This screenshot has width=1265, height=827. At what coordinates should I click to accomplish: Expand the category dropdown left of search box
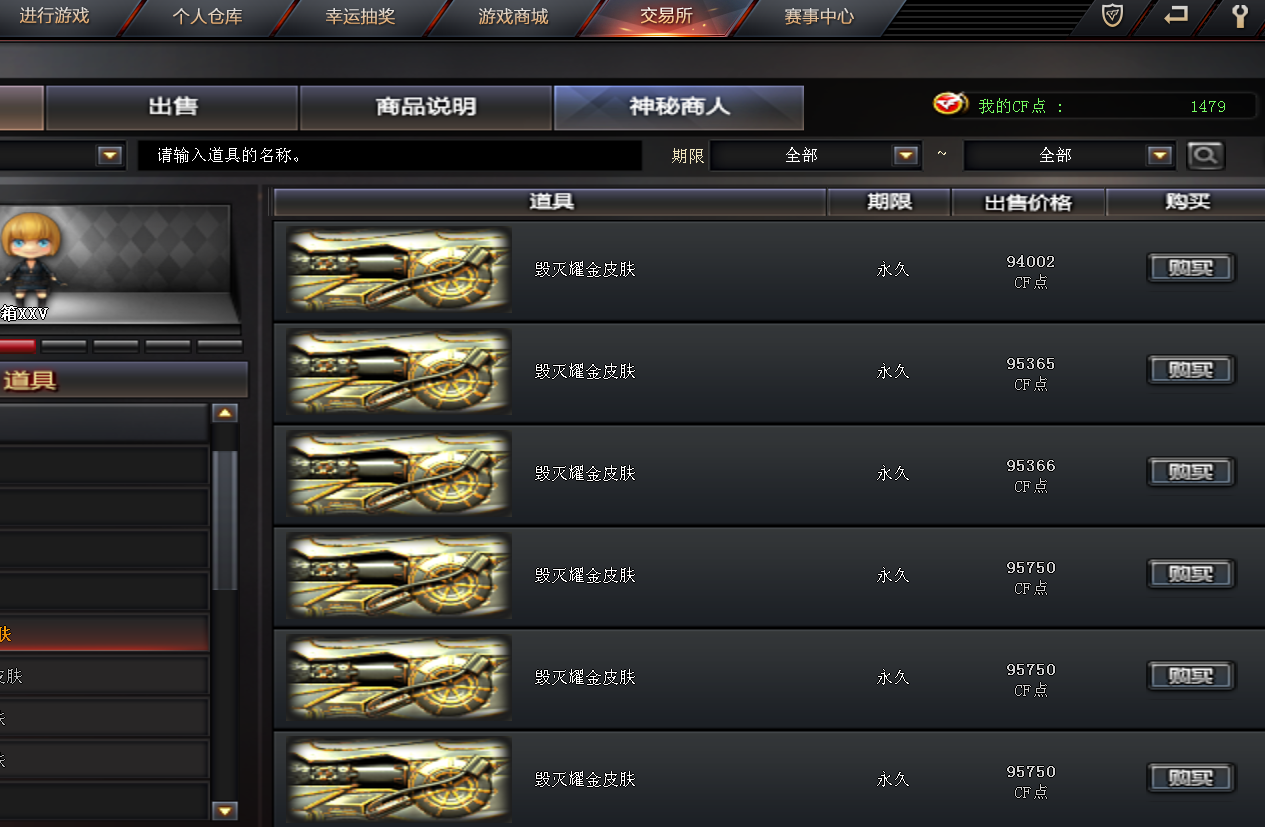tap(110, 155)
